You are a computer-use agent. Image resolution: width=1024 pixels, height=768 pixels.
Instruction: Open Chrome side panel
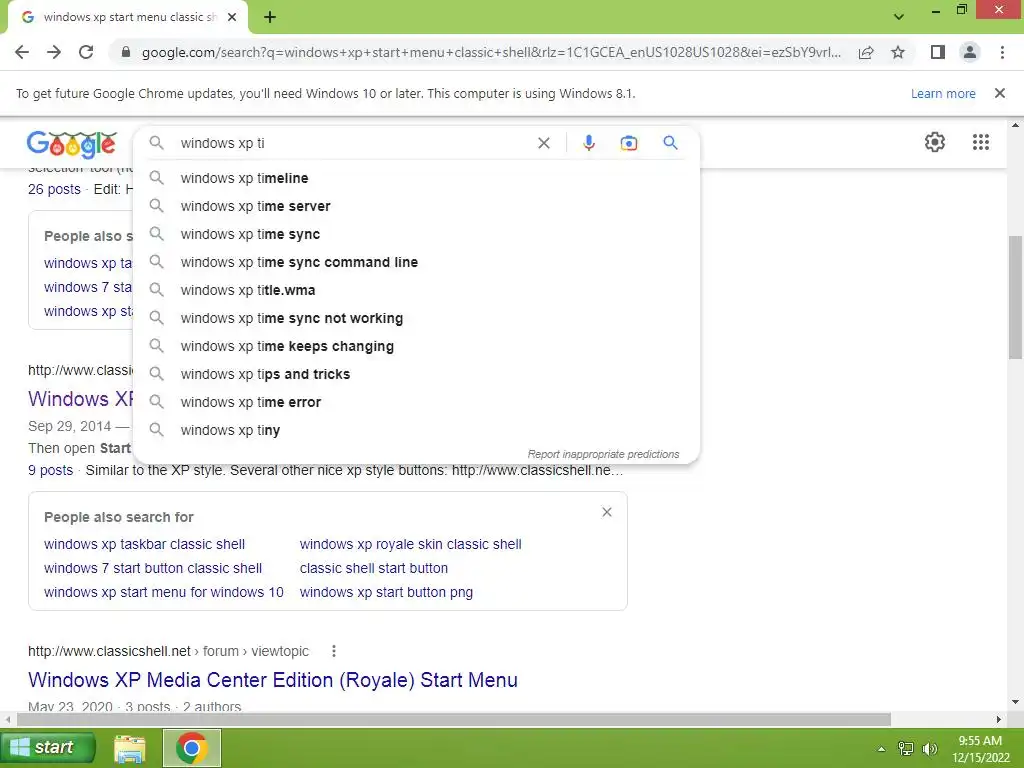938,52
